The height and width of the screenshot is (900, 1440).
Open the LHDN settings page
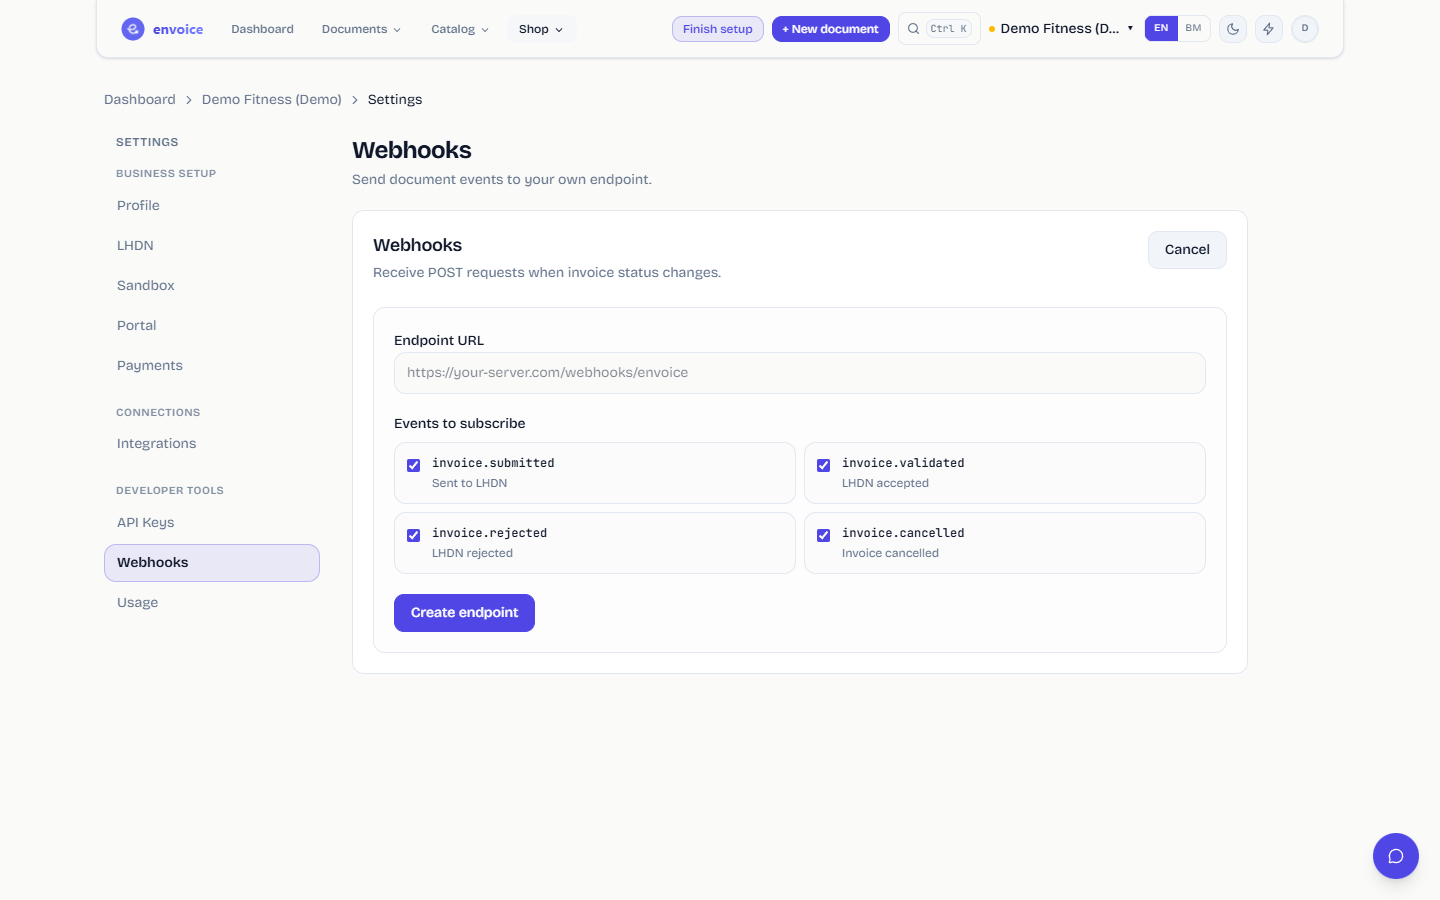point(212,245)
